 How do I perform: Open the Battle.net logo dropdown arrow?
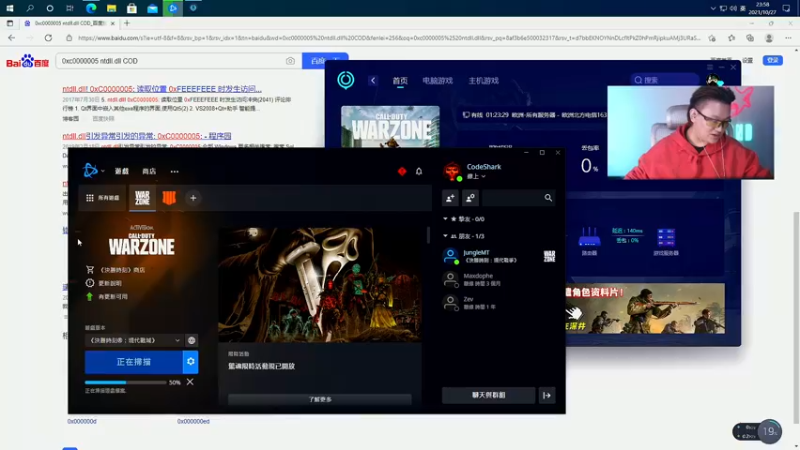103,171
